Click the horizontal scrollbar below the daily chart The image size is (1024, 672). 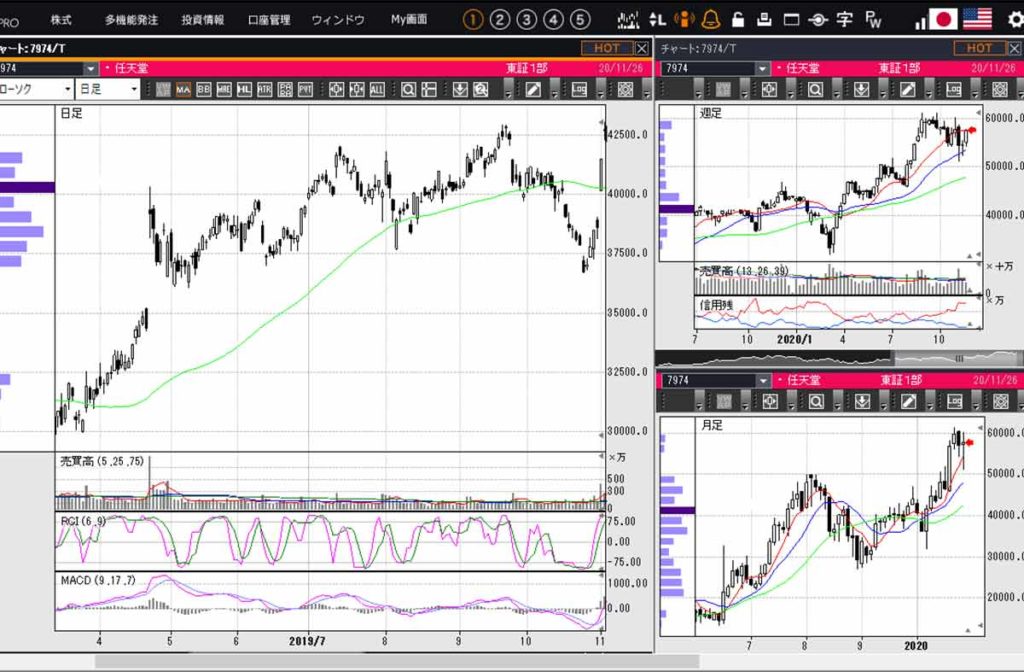pyautogui.click(x=350, y=662)
